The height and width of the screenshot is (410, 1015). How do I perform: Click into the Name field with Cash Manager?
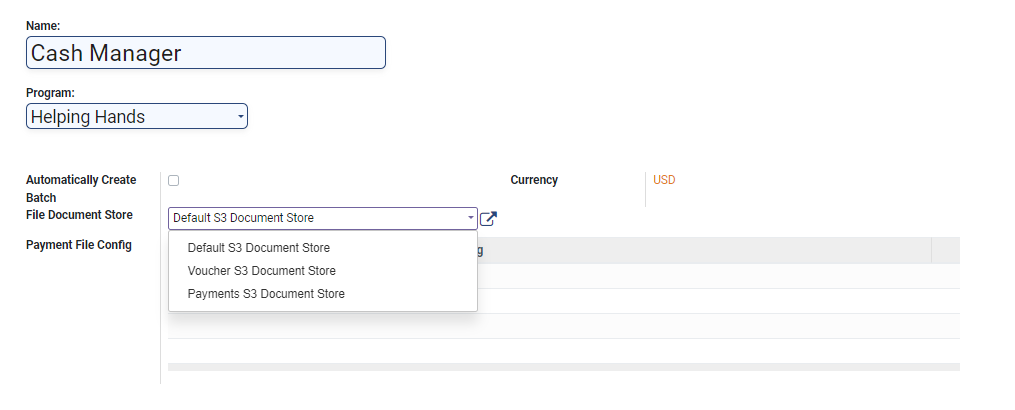205,53
